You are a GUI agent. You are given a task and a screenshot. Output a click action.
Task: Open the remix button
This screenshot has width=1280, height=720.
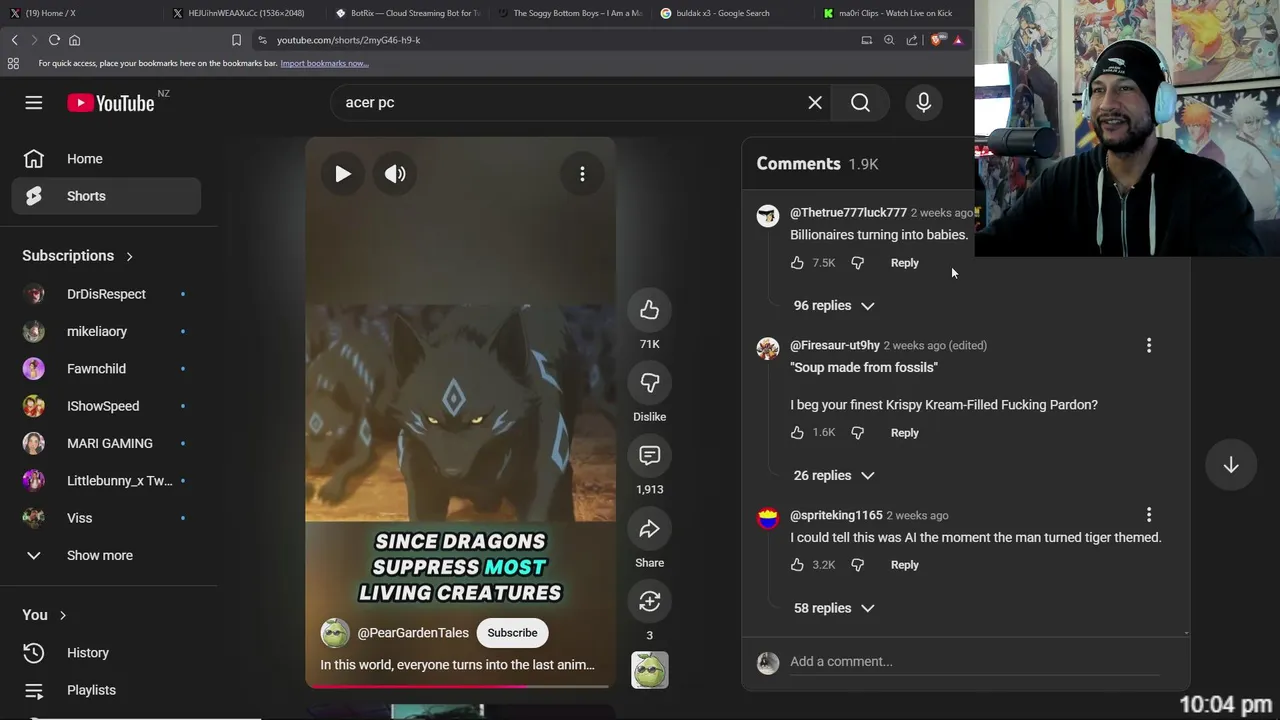tap(649, 601)
